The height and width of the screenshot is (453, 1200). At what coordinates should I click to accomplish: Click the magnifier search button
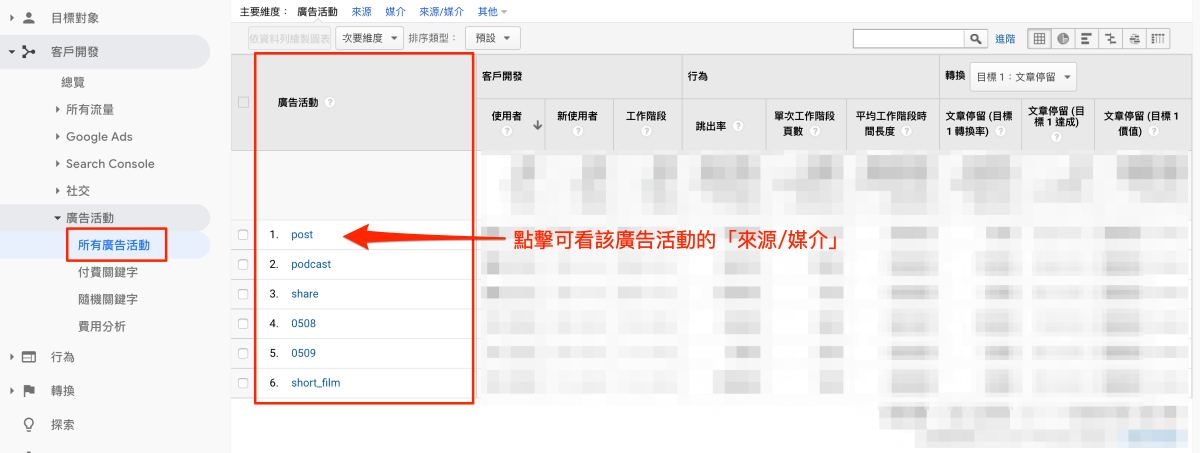[x=976, y=38]
